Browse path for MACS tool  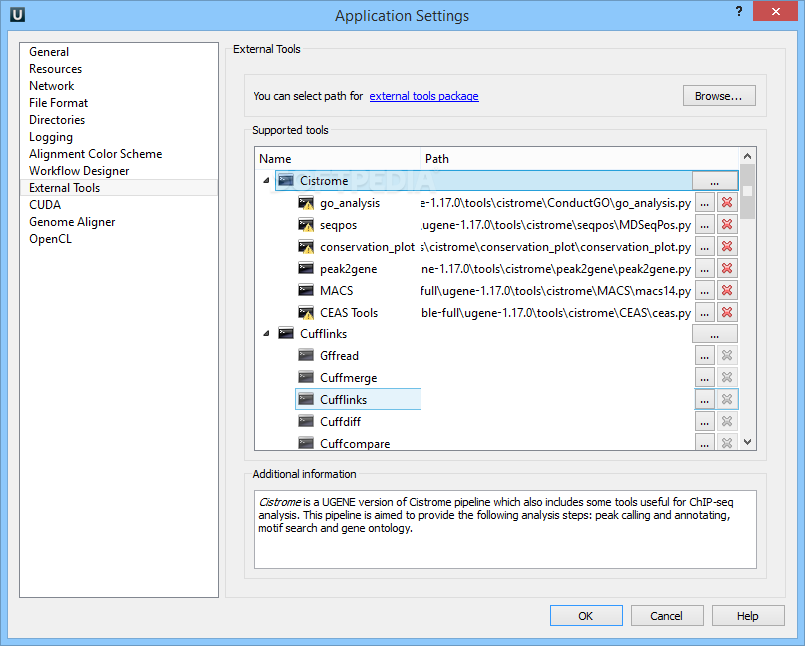tap(704, 291)
